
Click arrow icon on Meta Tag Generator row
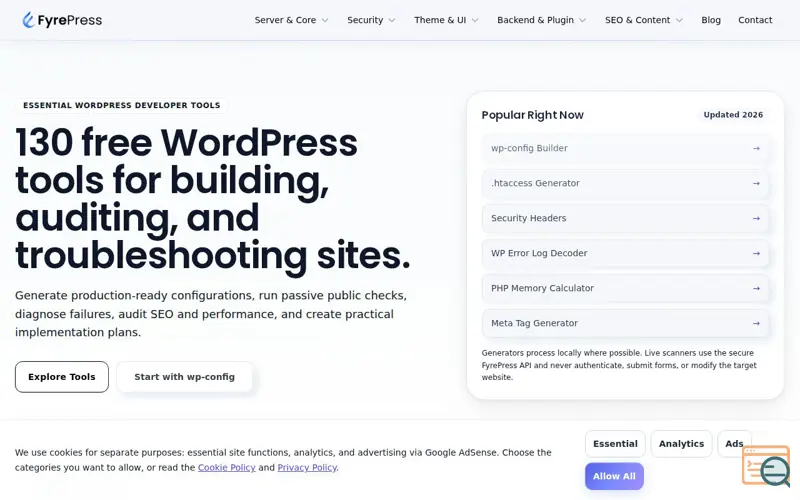pos(756,323)
